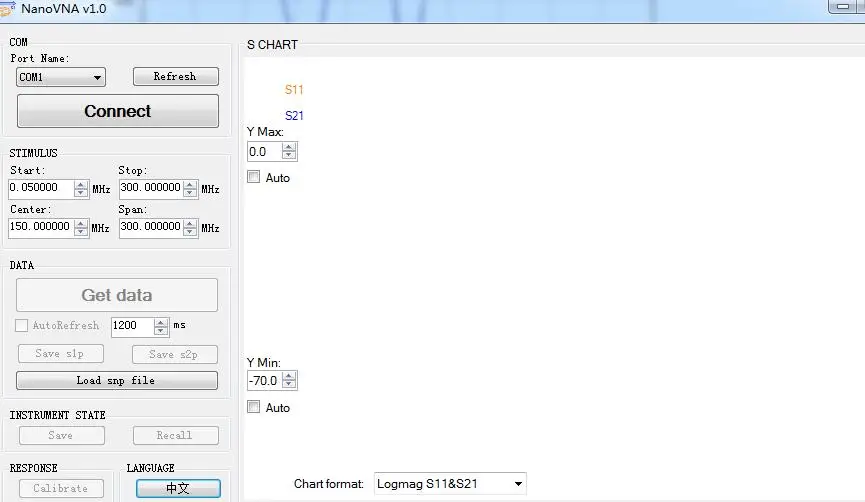Click the Load snp file button
Image resolution: width=865 pixels, height=502 pixels.
coord(117,381)
